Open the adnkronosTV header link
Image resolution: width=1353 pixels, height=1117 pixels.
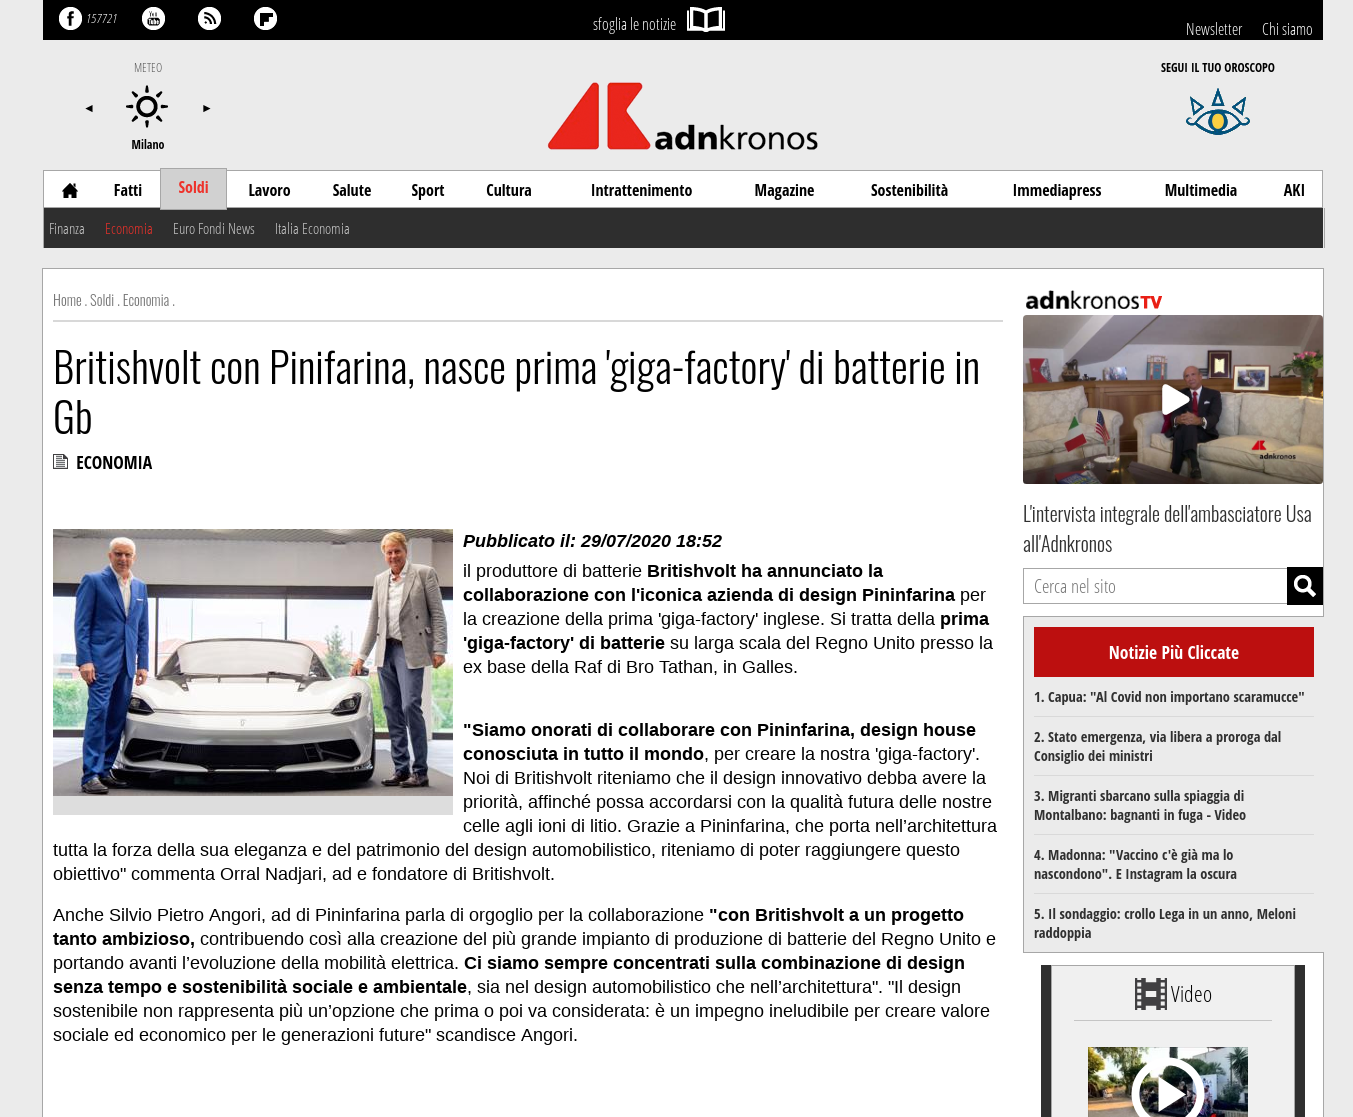tap(1094, 300)
